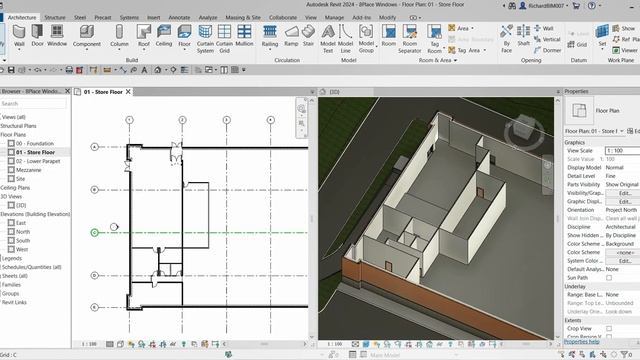Click grid bubble C in floor plan
This screenshot has width=640, height=360.
(x=94, y=233)
